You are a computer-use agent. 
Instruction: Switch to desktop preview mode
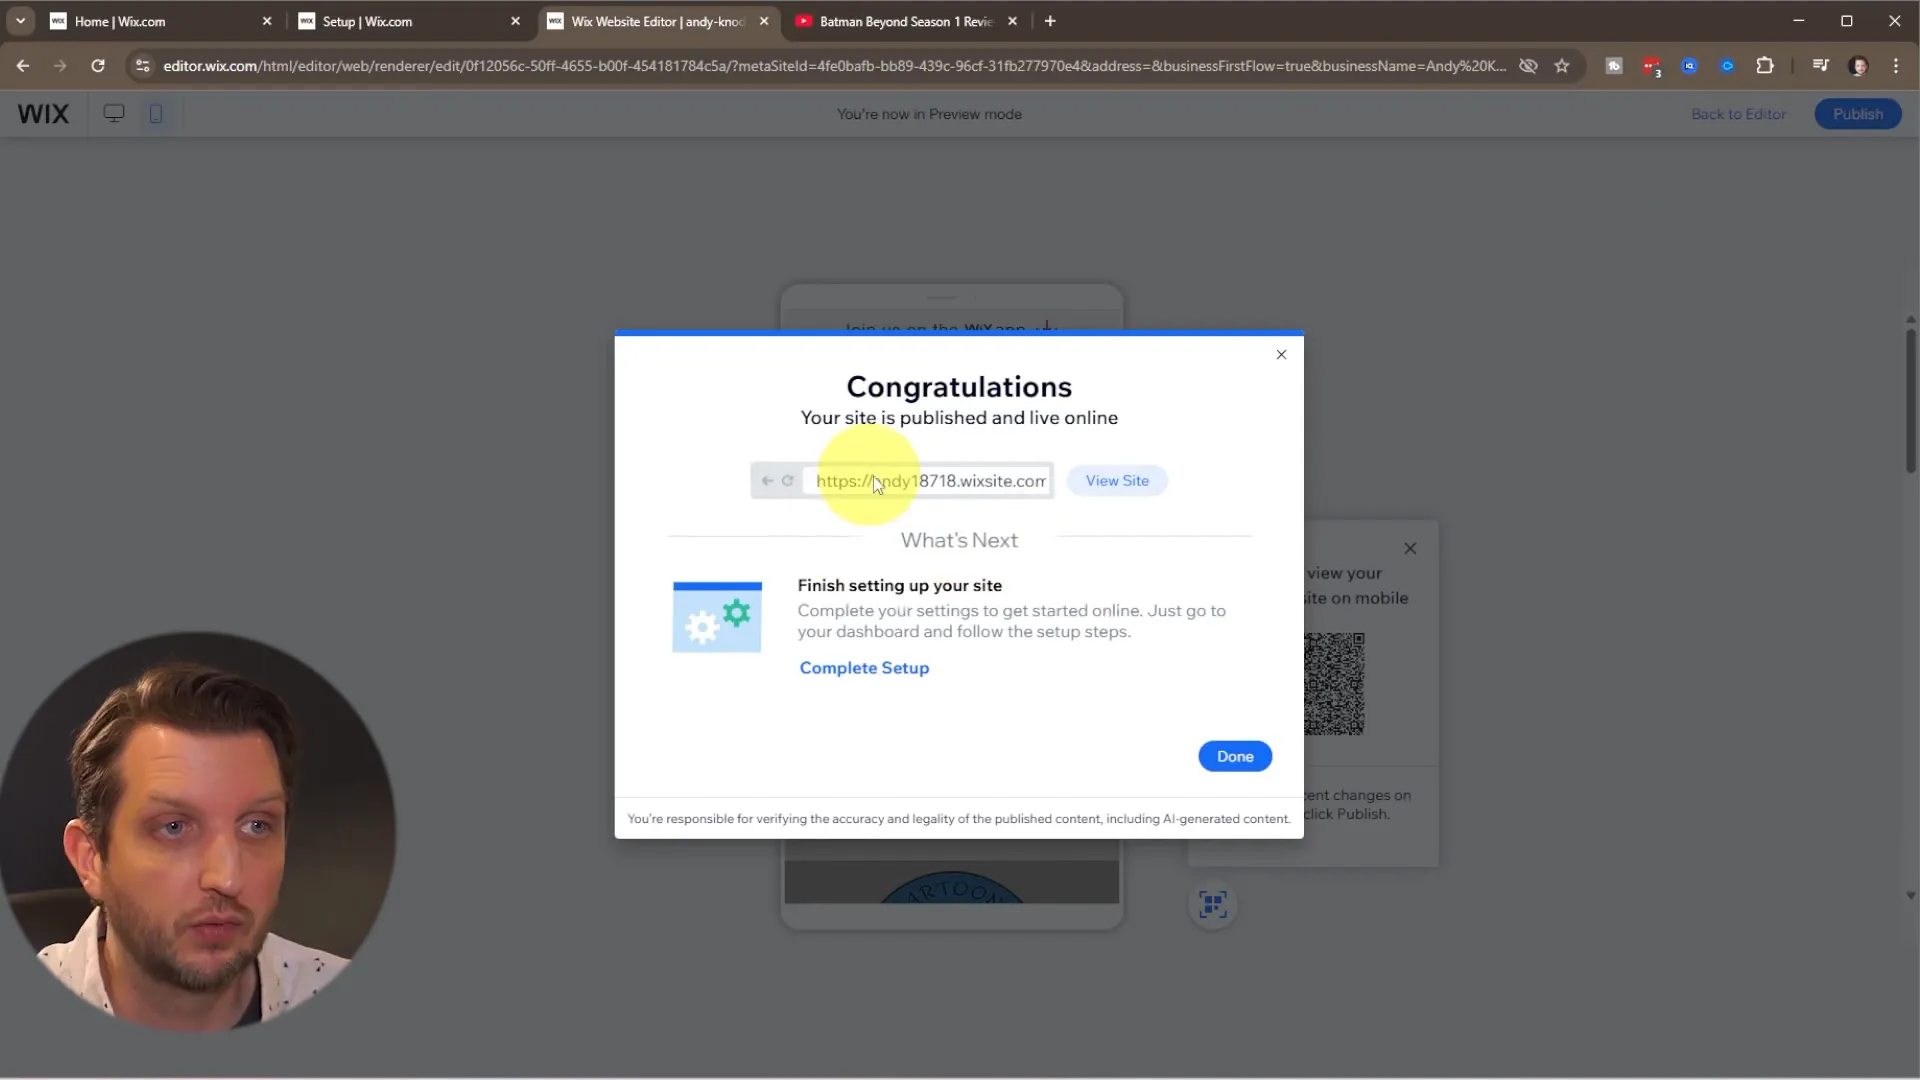tap(113, 113)
